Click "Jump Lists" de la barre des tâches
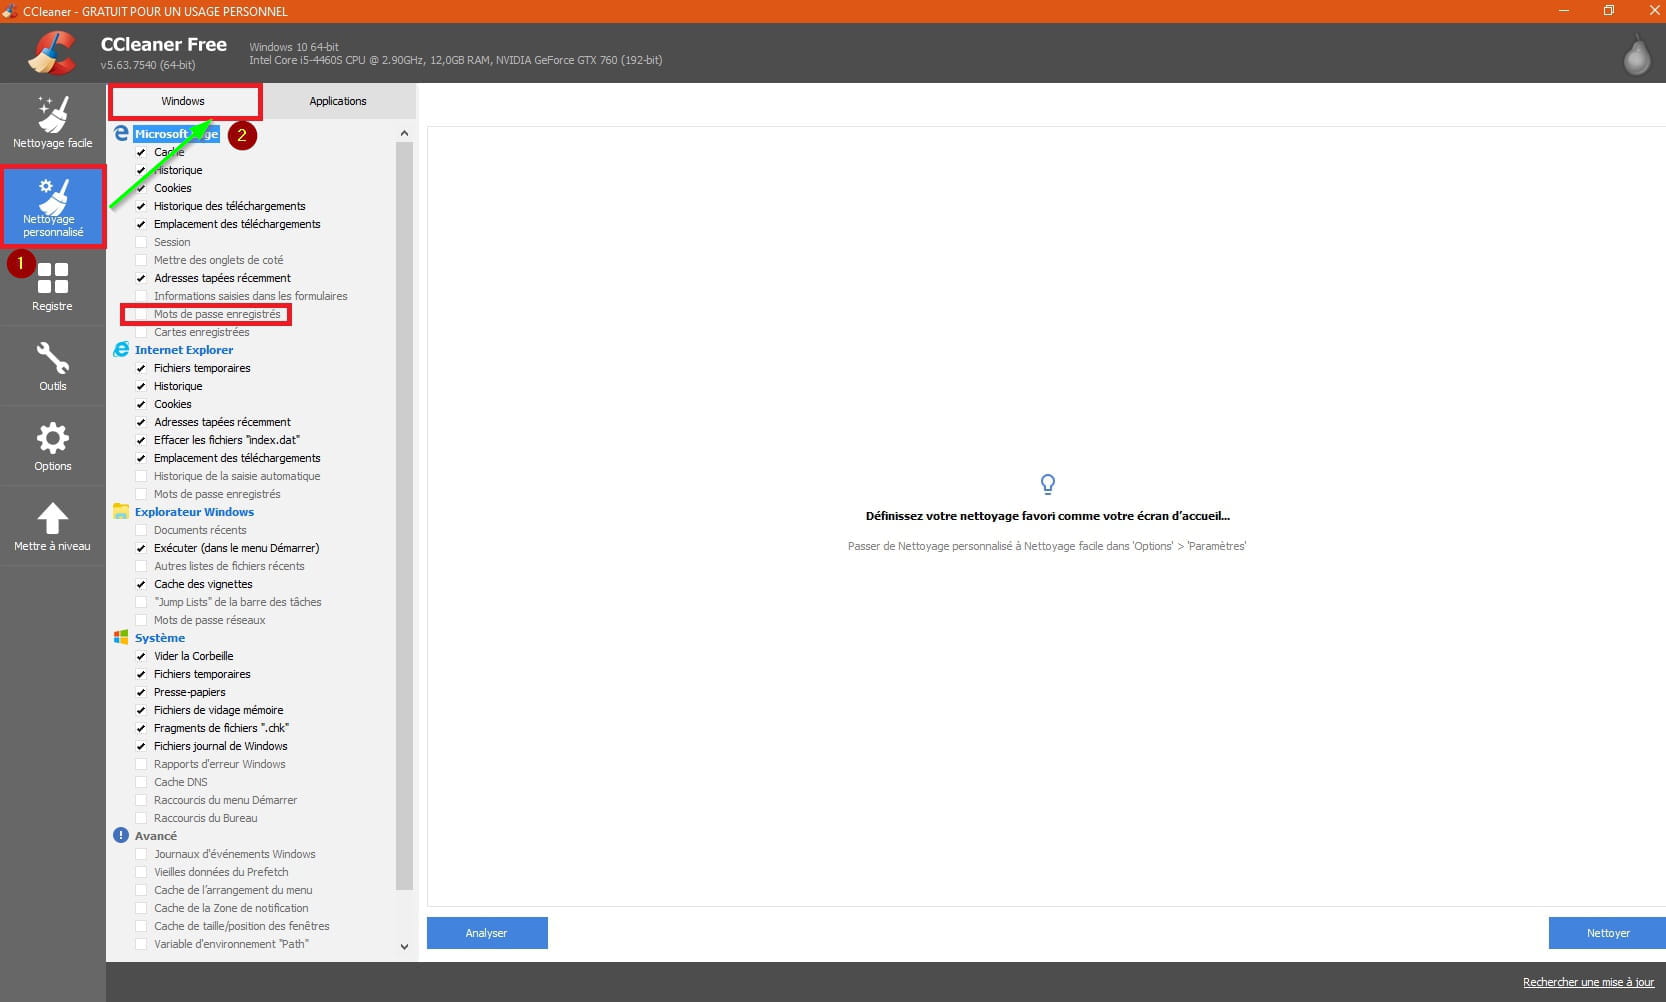 coord(238,602)
